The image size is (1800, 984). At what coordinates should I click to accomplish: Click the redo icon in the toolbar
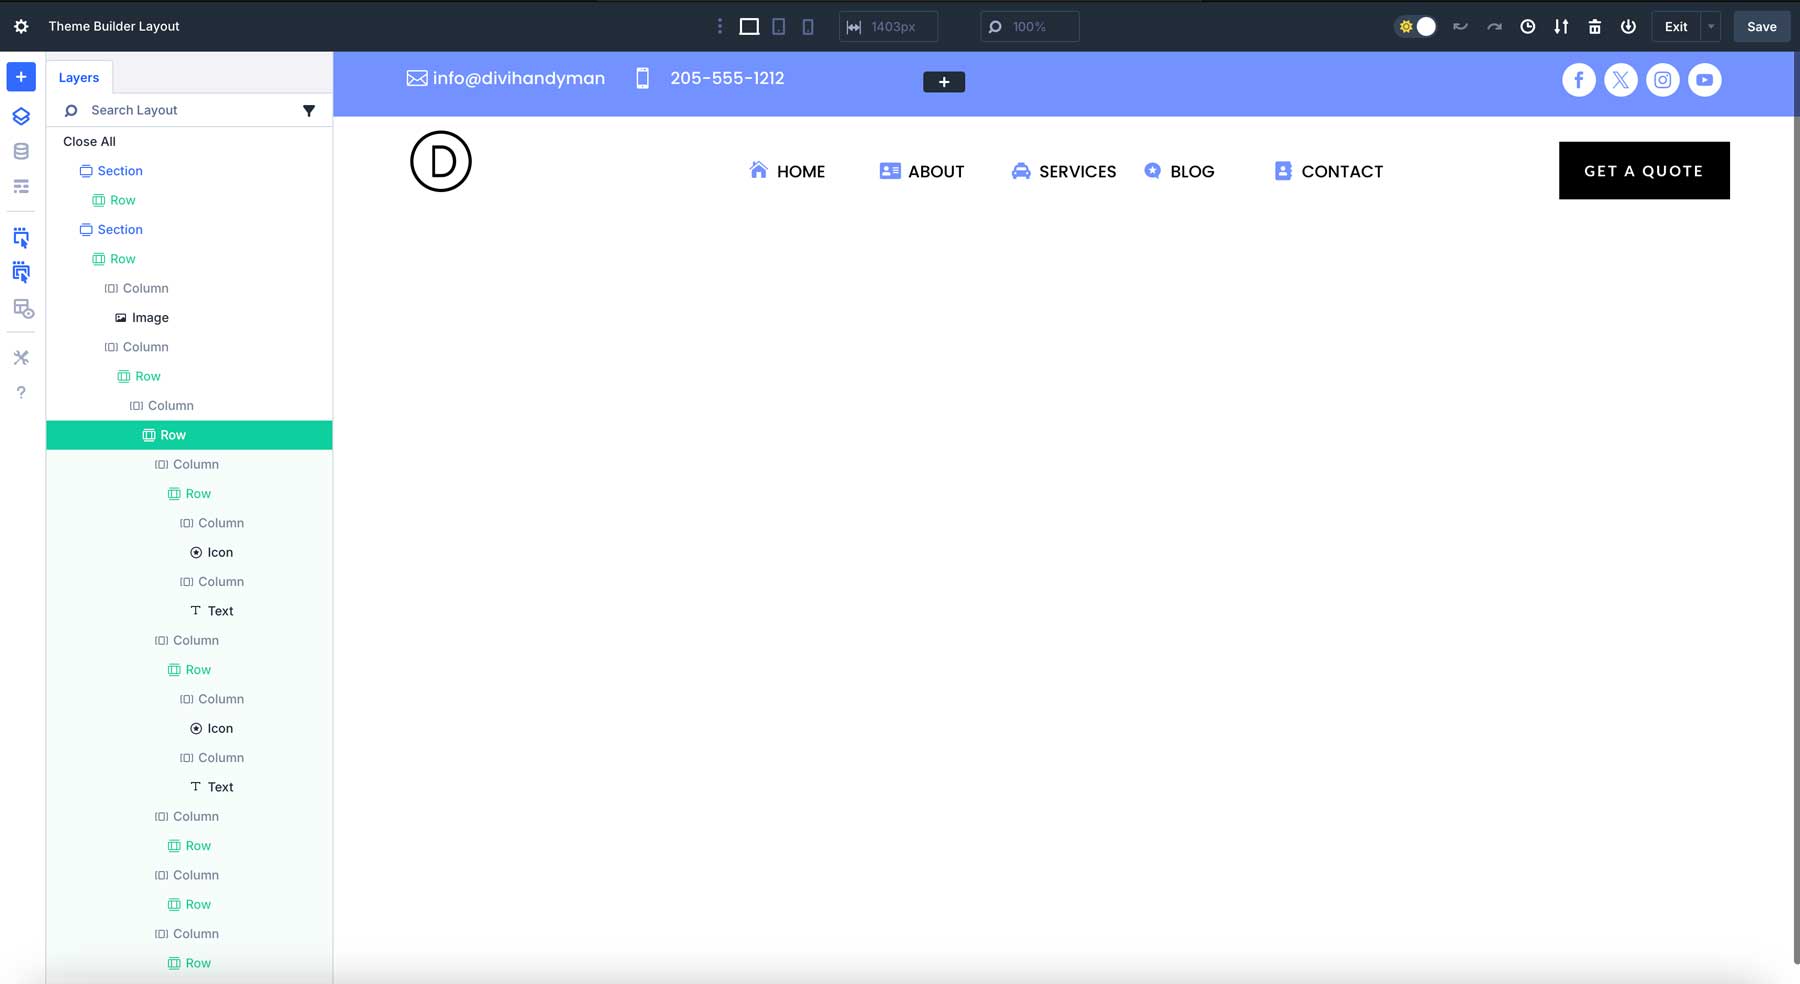(1494, 27)
